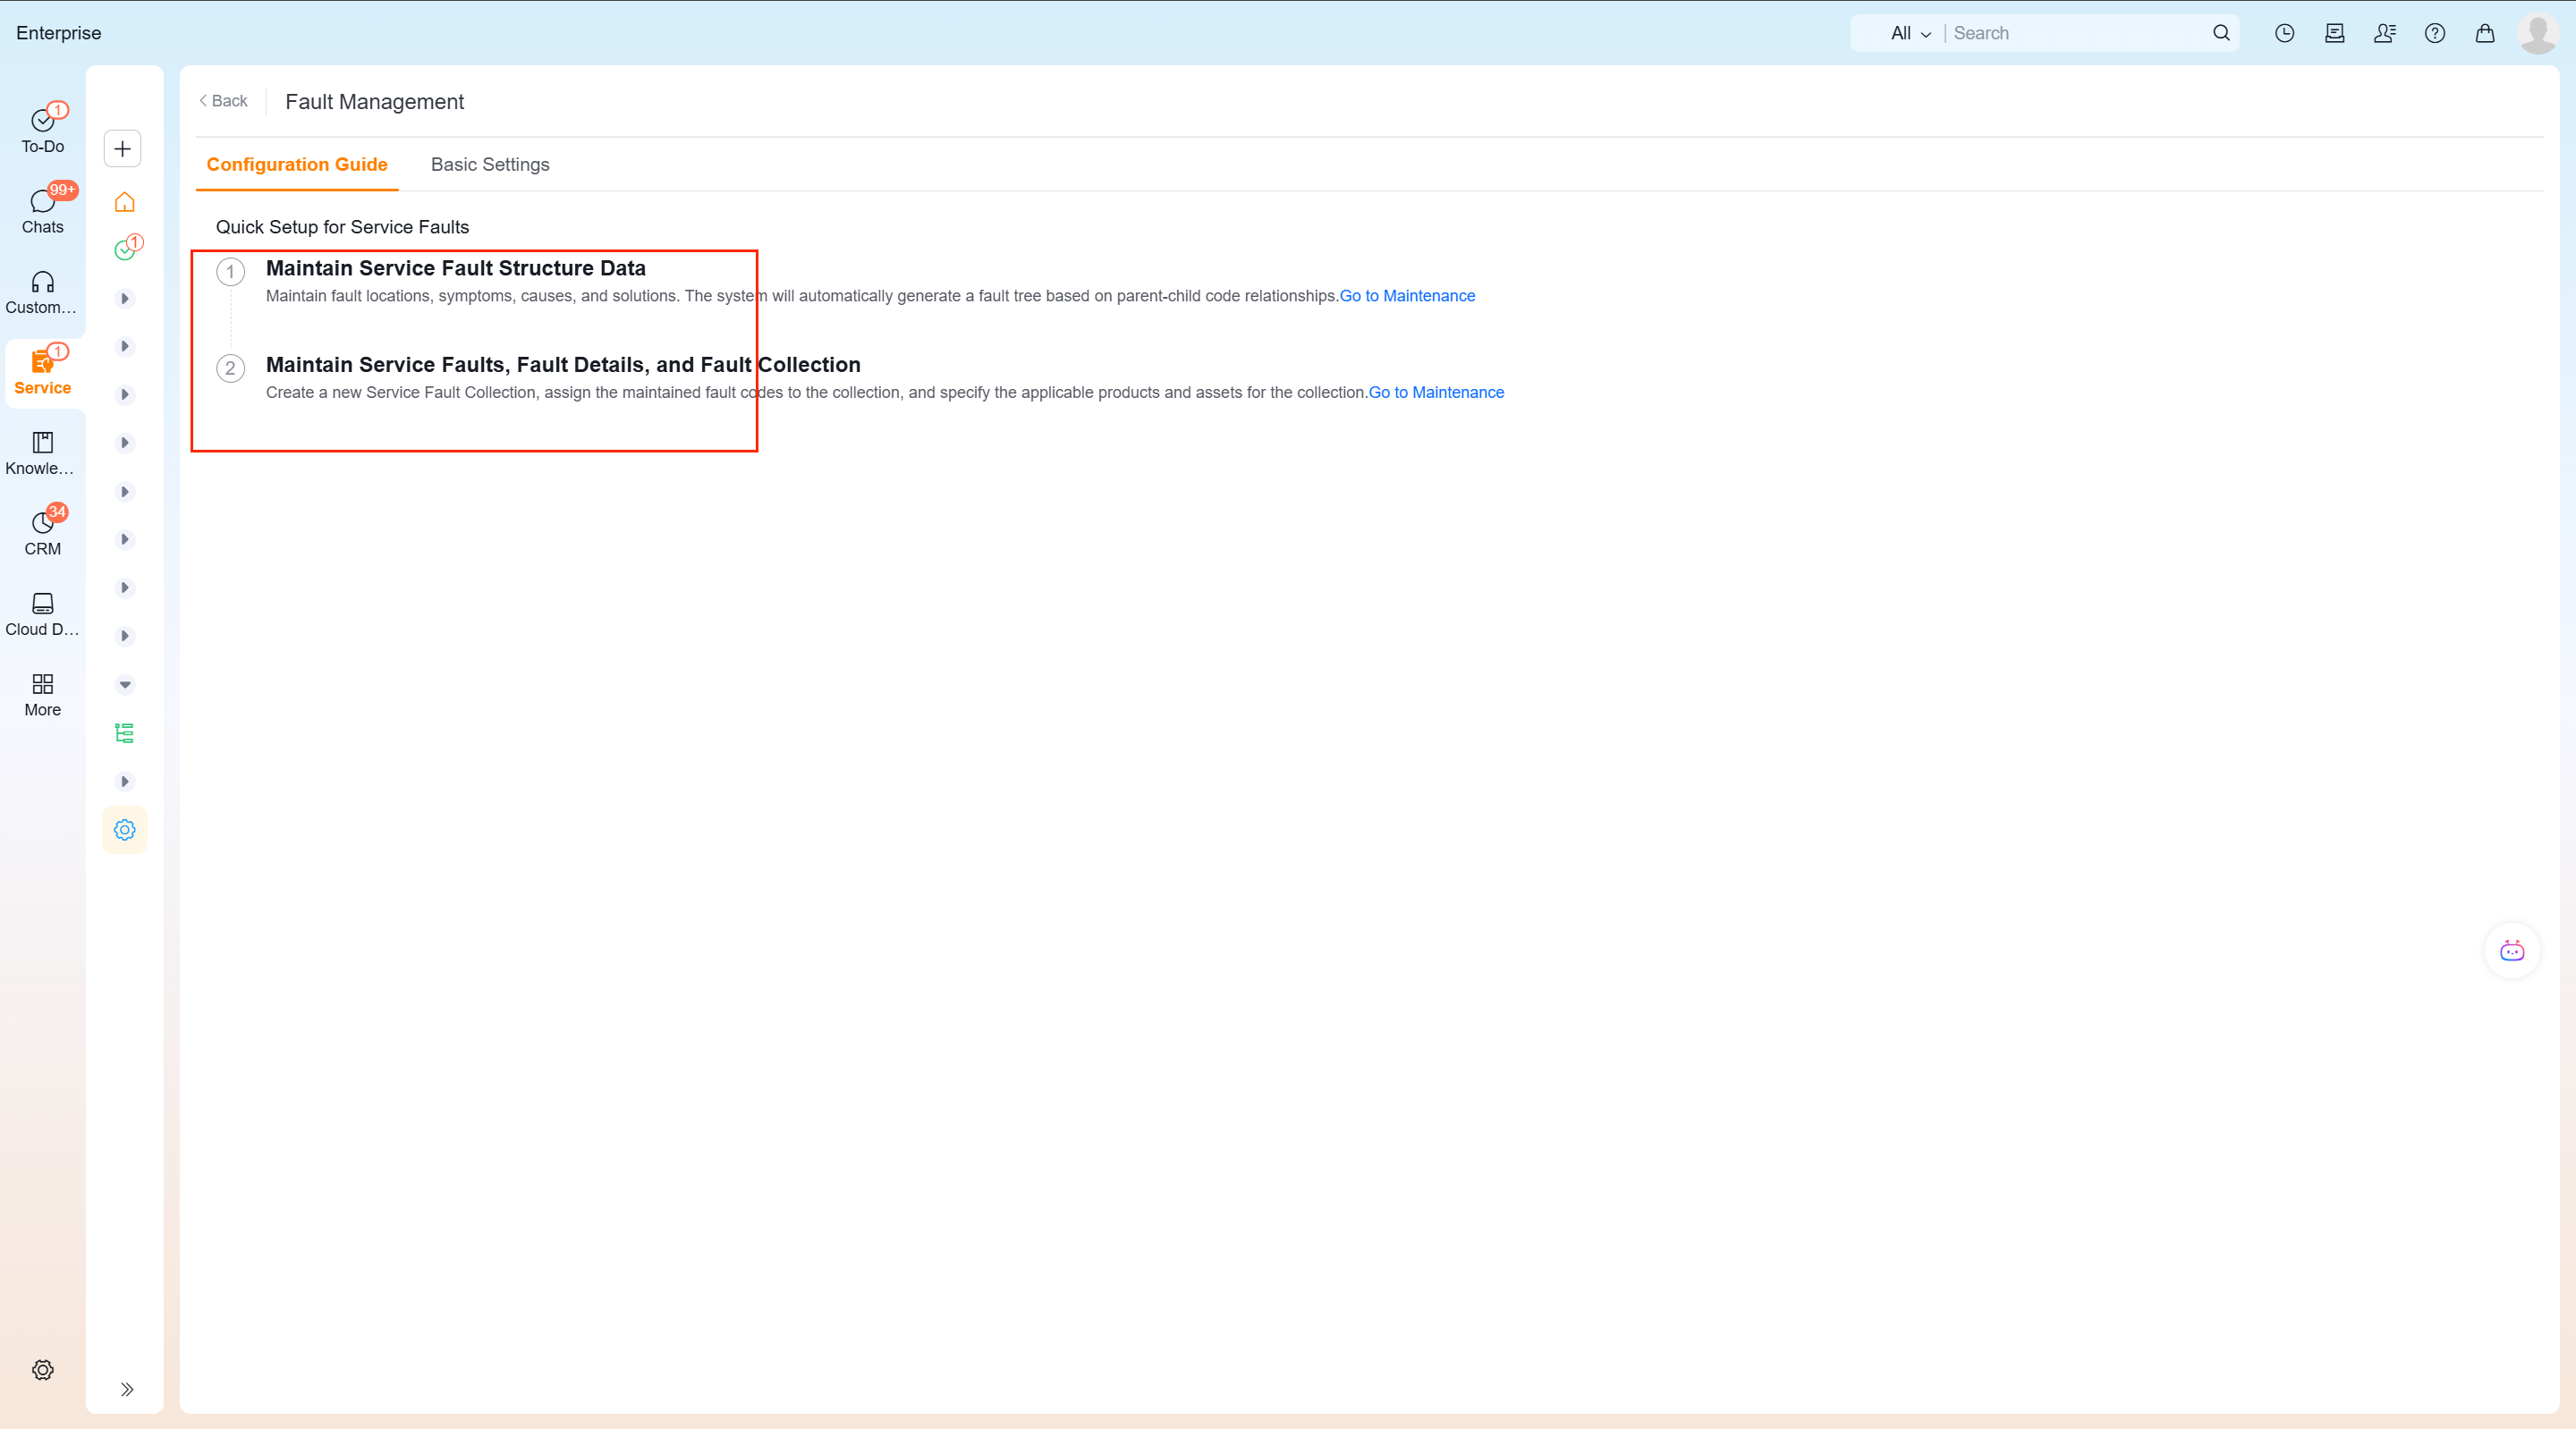Viewport: 2576px width, 1429px height.
Task: Open the Cloud Drive section
Action: pos(42,614)
